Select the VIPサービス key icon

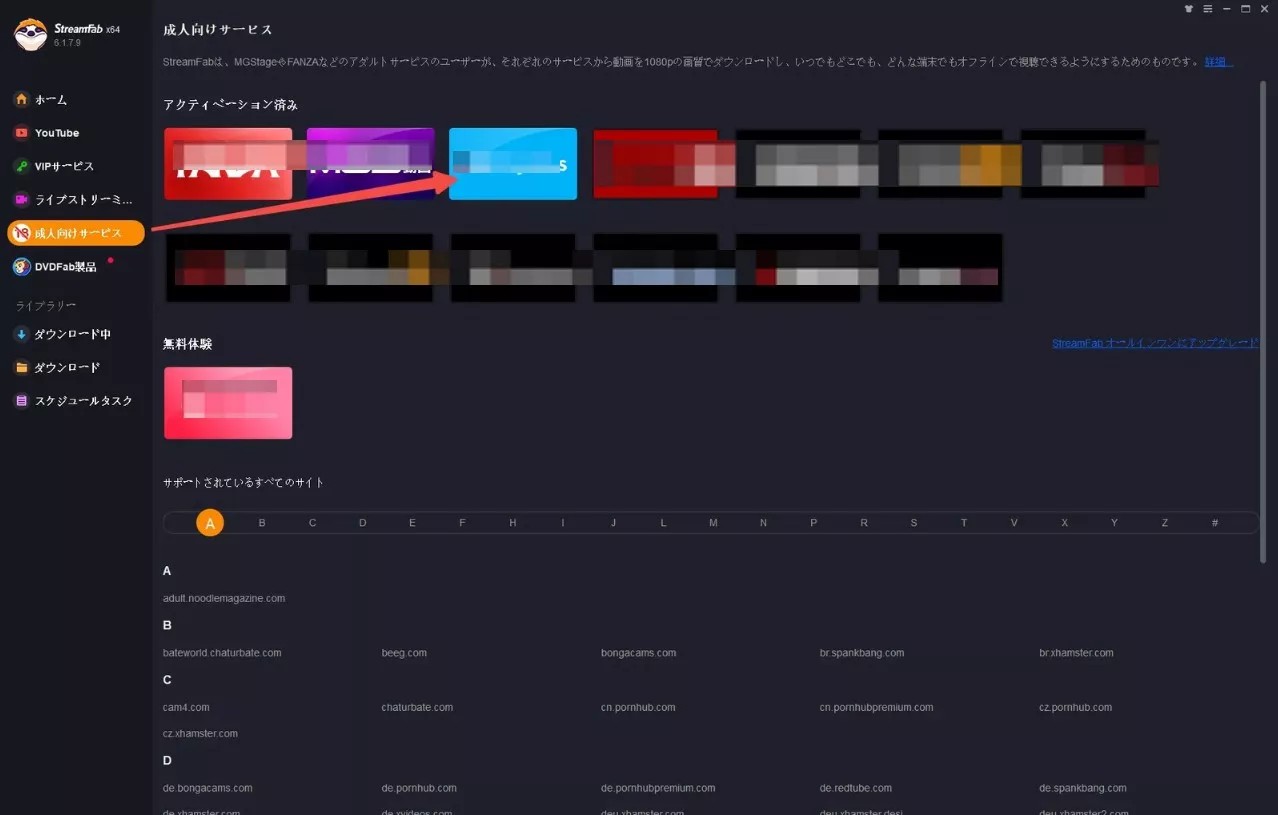[x=21, y=166]
